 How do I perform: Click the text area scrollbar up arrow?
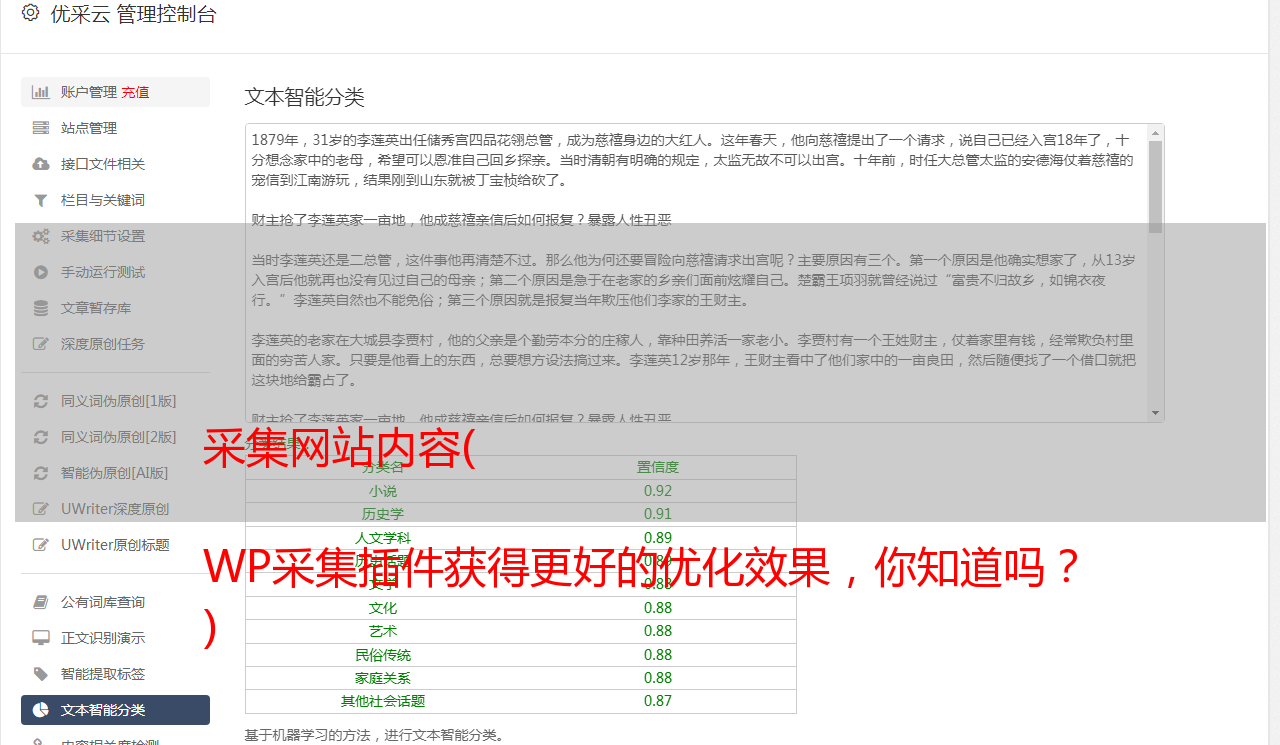(1156, 132)
